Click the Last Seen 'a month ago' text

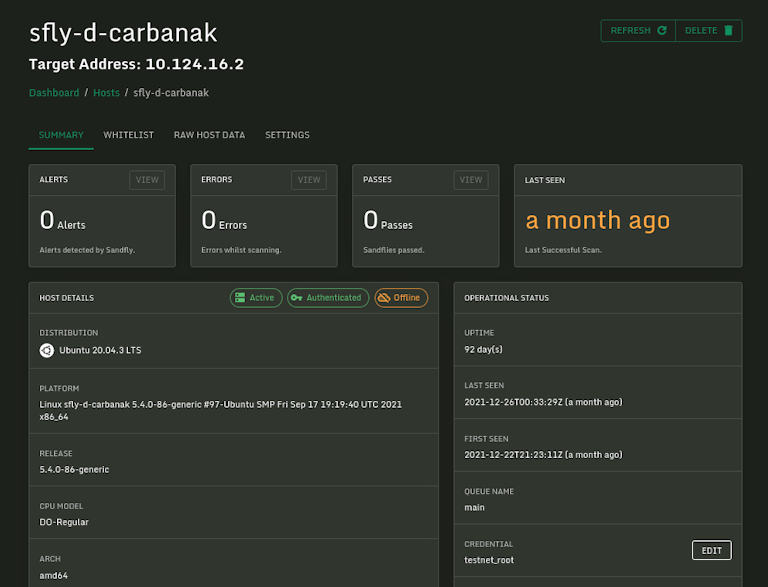click(598, 221)
